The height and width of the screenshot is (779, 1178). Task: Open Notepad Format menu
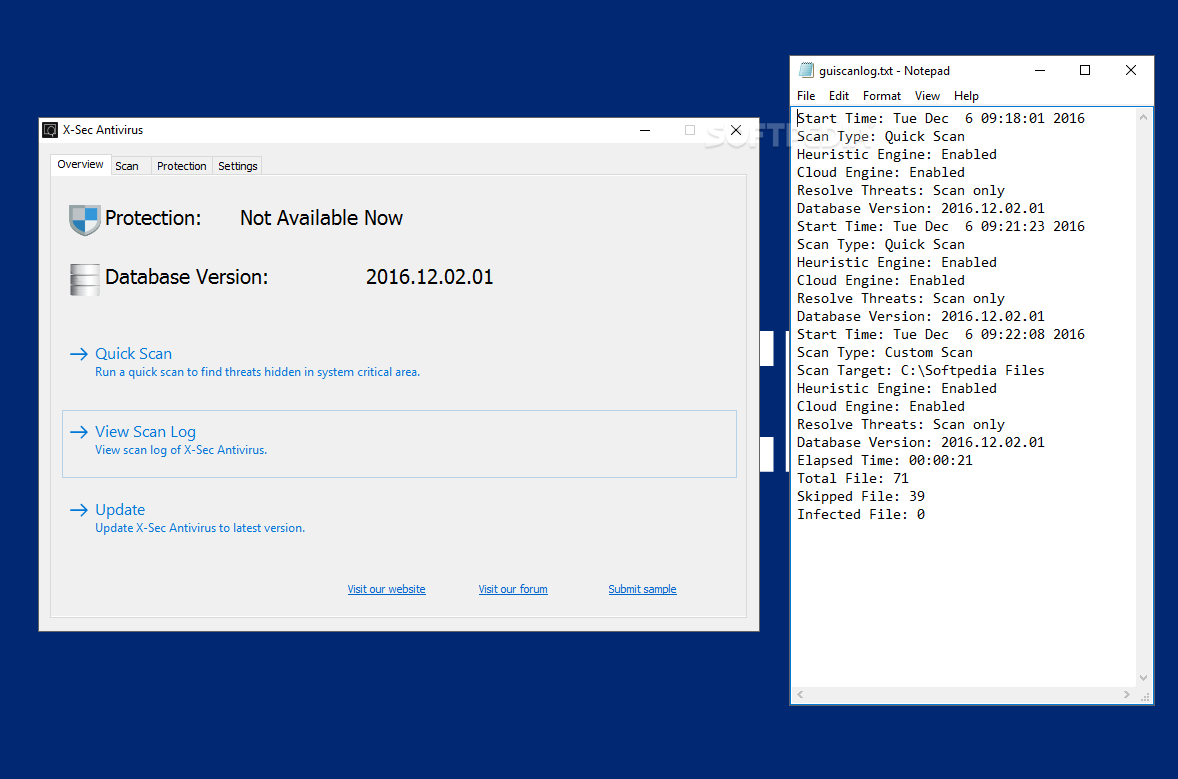[x=882, y=95]
